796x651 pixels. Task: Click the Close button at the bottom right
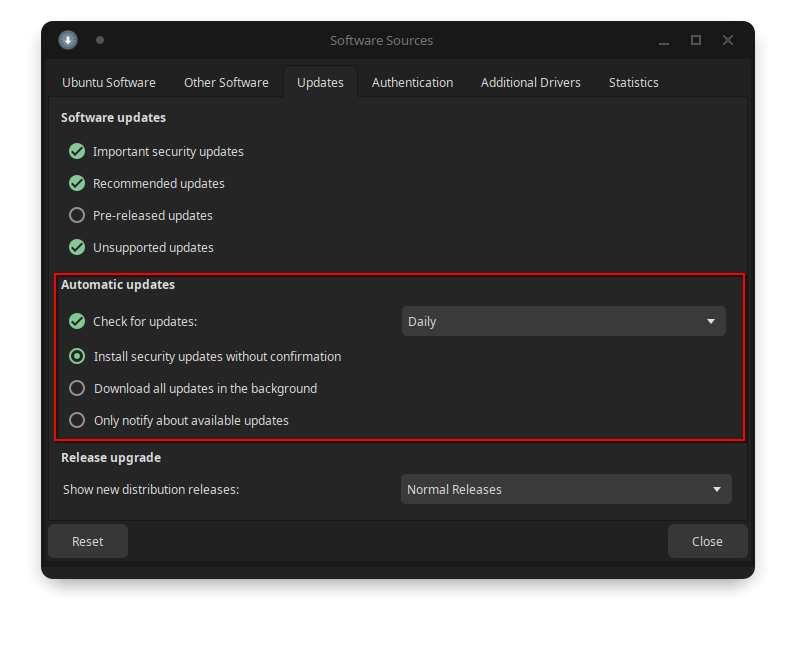click(707, 541)
